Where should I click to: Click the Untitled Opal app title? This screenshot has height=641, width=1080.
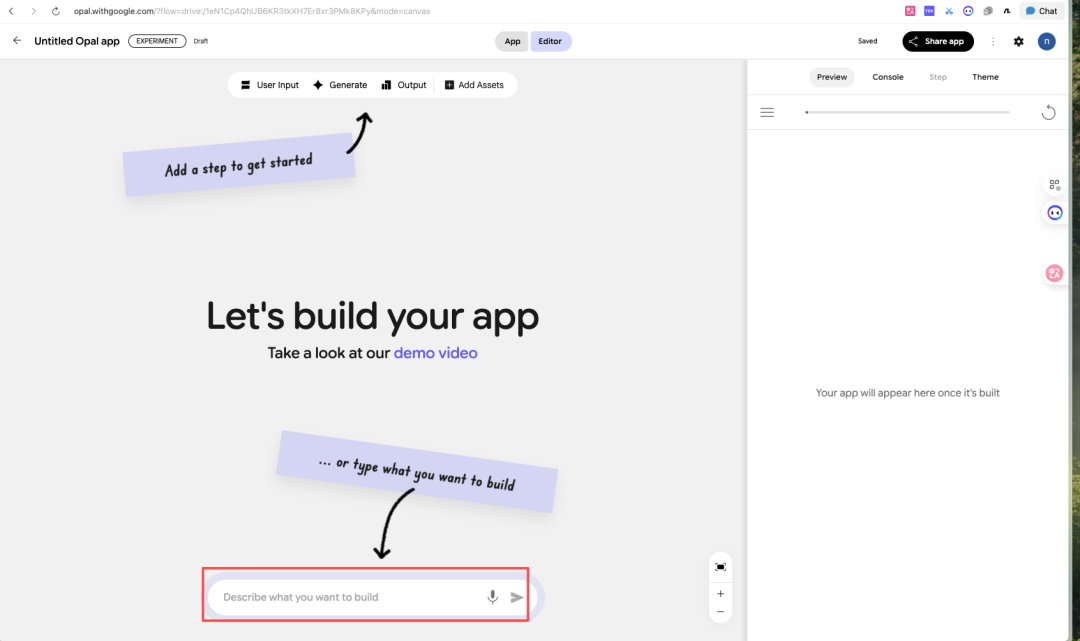click(x=77, y=41)
